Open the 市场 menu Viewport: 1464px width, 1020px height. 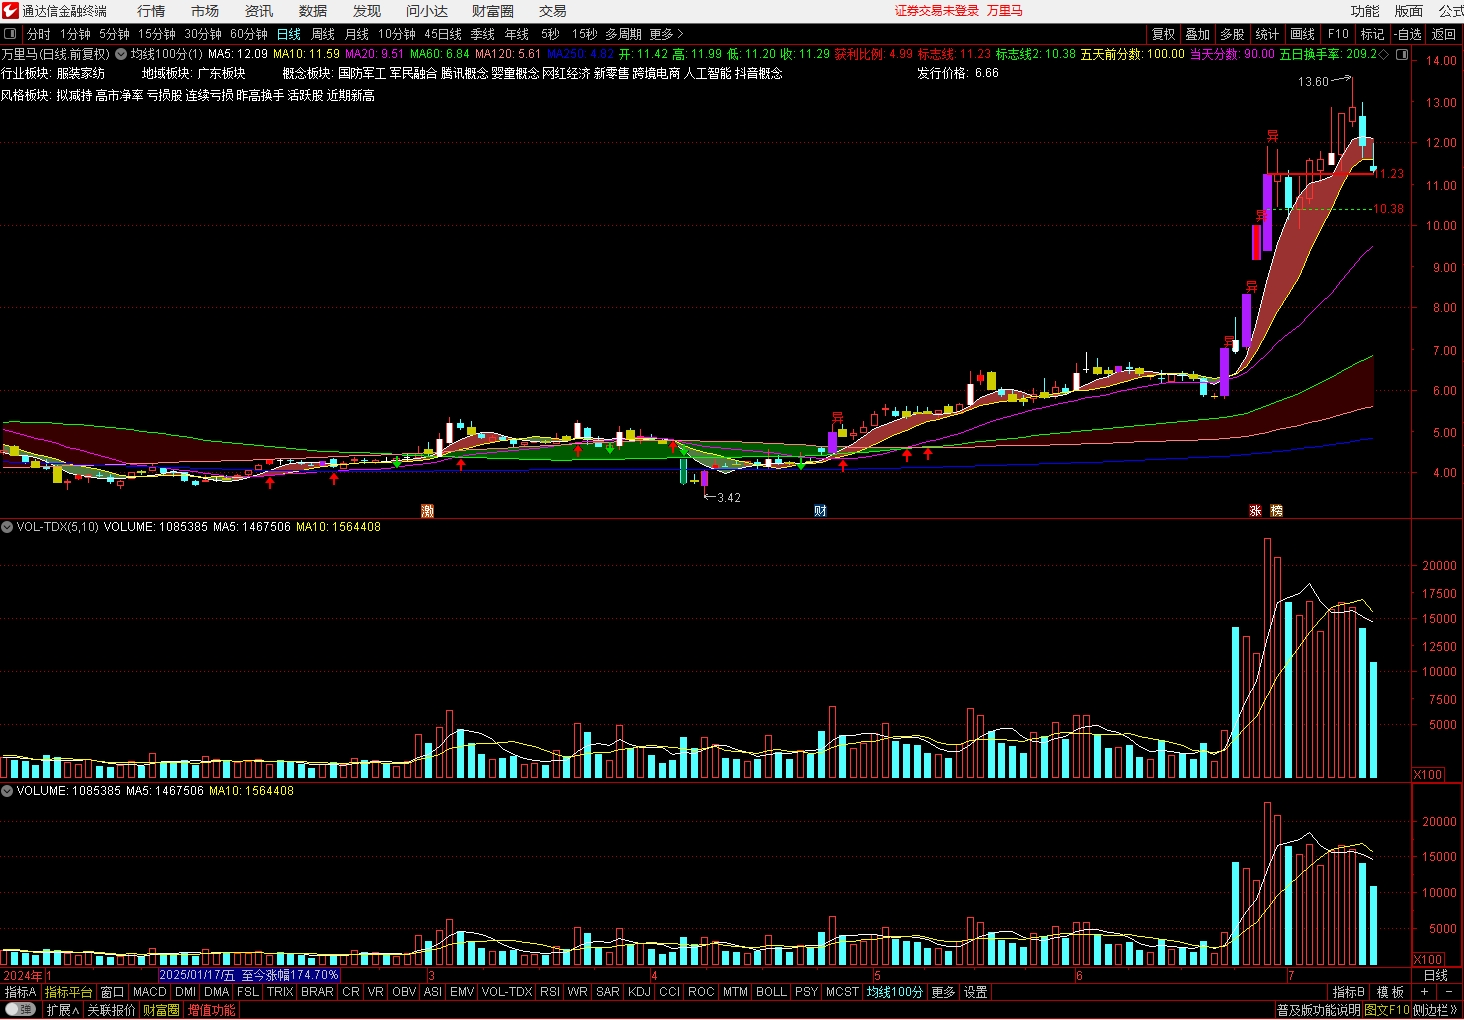pyautogui.click(x=205, y=11)
